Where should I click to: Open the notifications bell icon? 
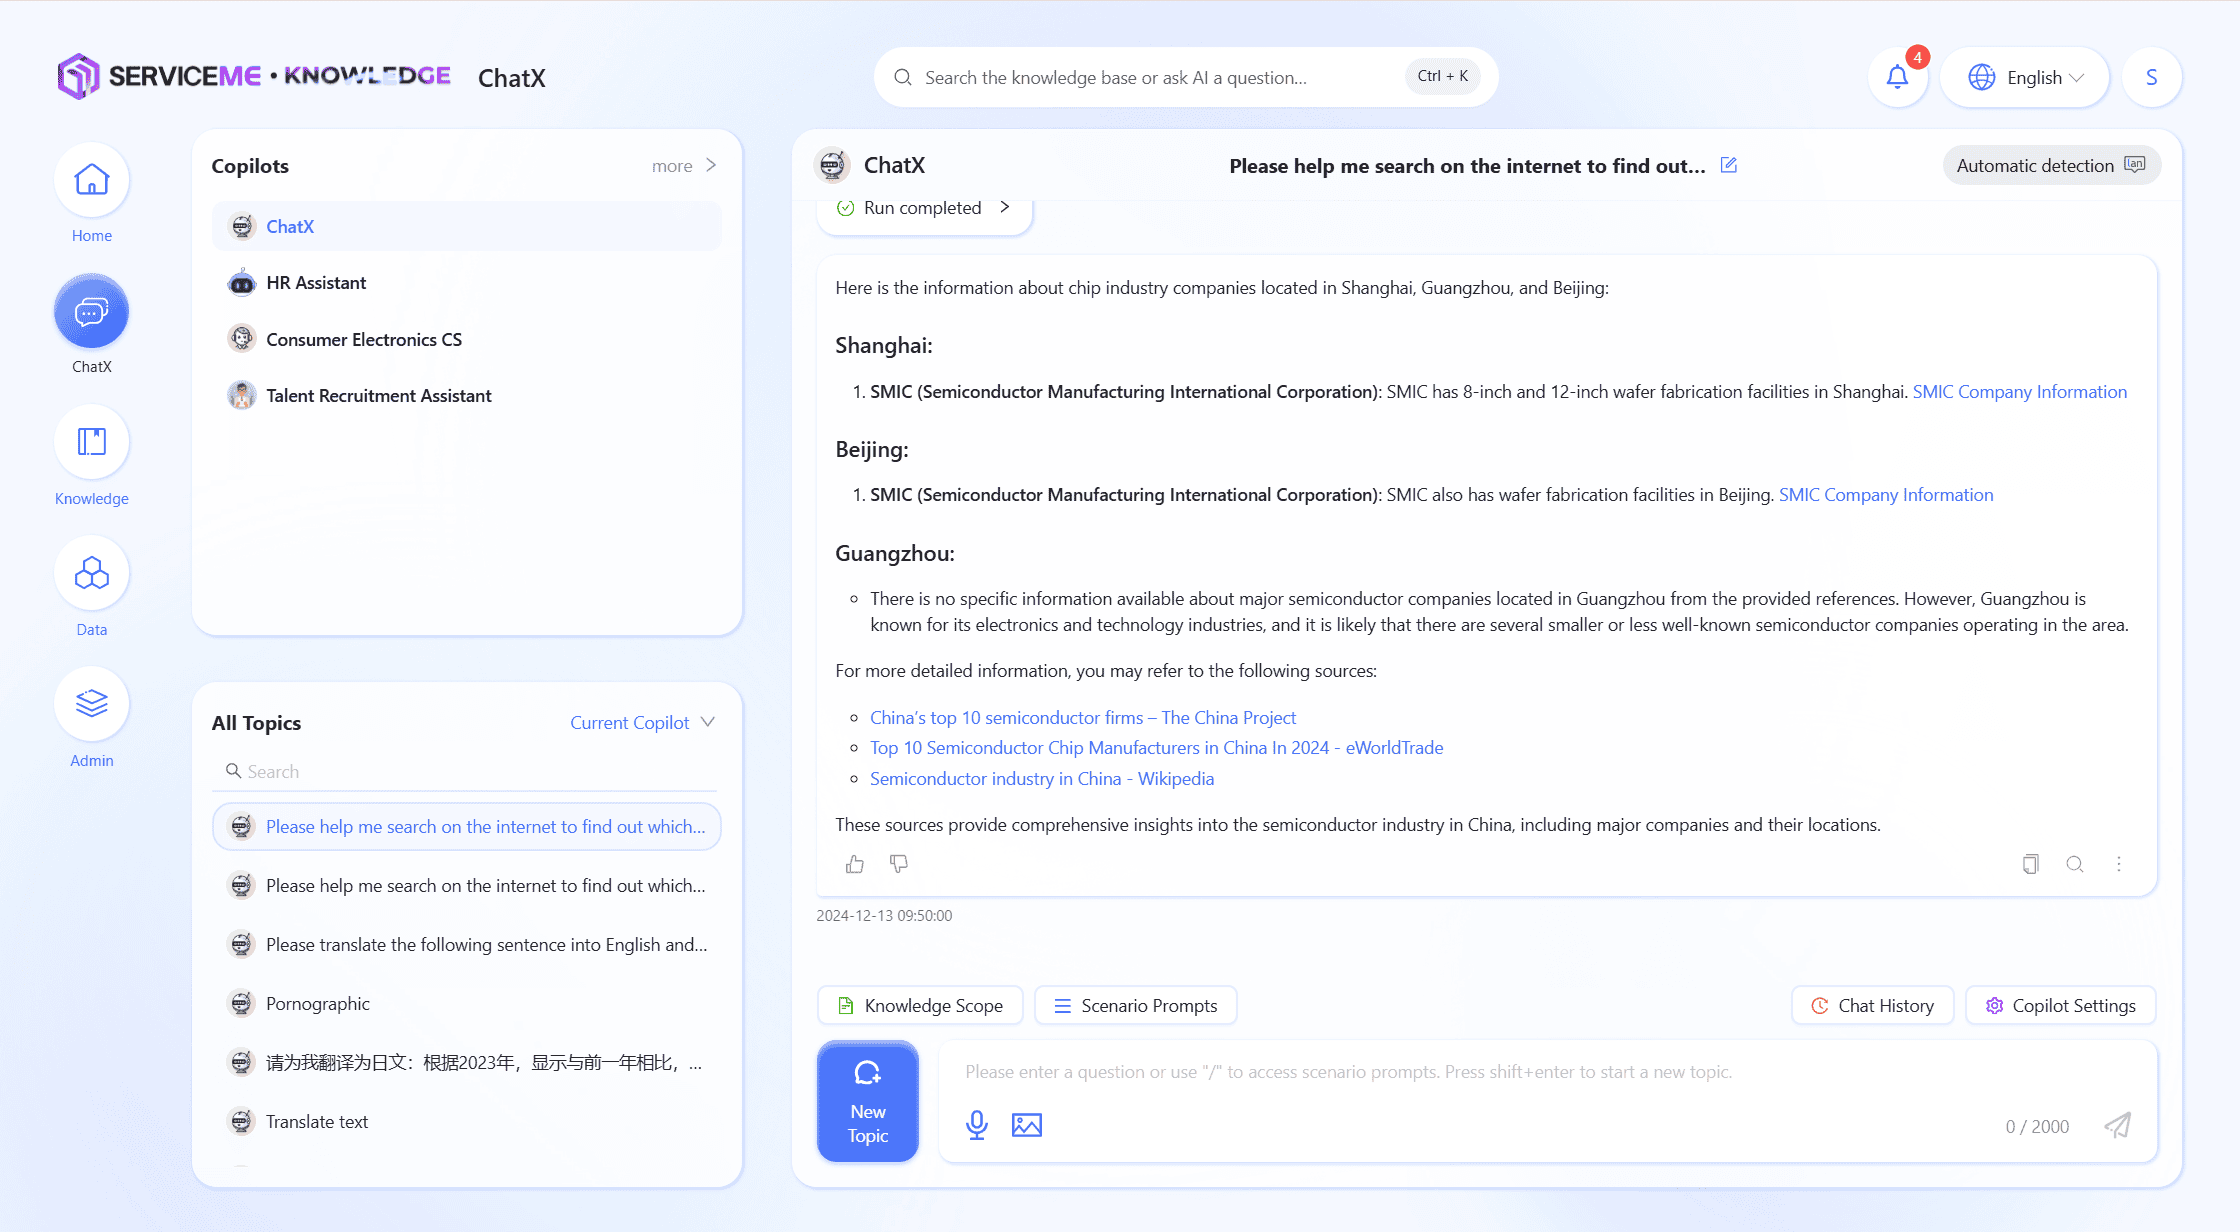(x=1896, y=76)
